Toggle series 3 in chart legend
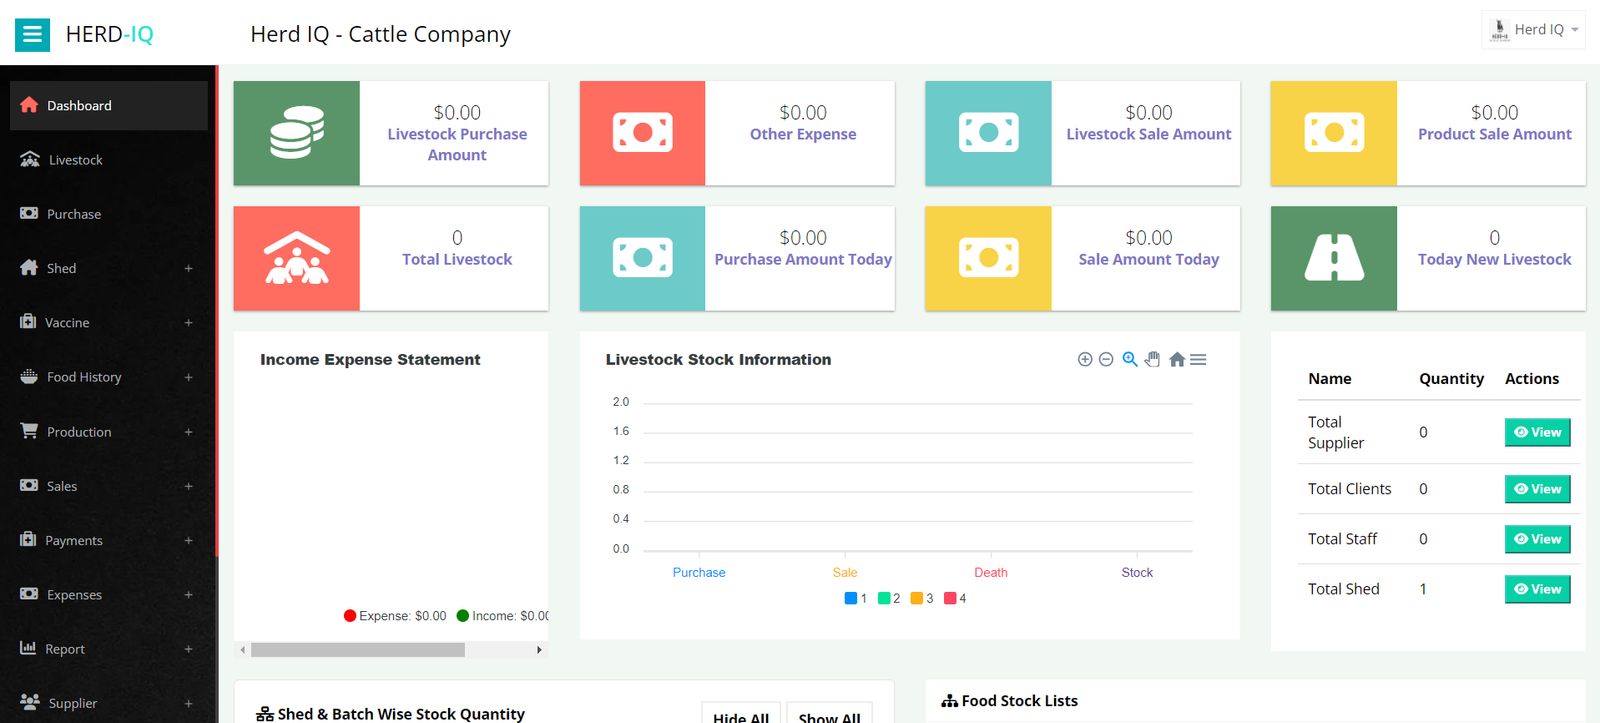 click(x=922, y=598)
